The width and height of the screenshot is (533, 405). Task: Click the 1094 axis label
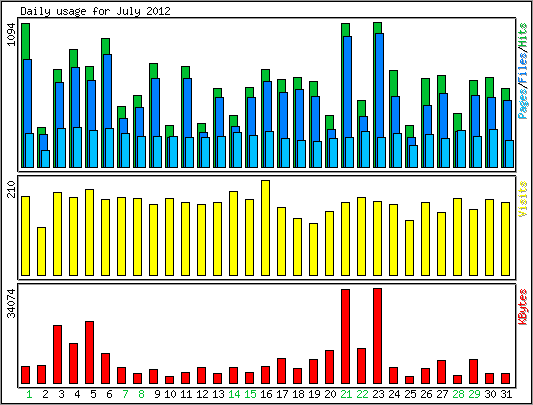[x=11, y=34]
